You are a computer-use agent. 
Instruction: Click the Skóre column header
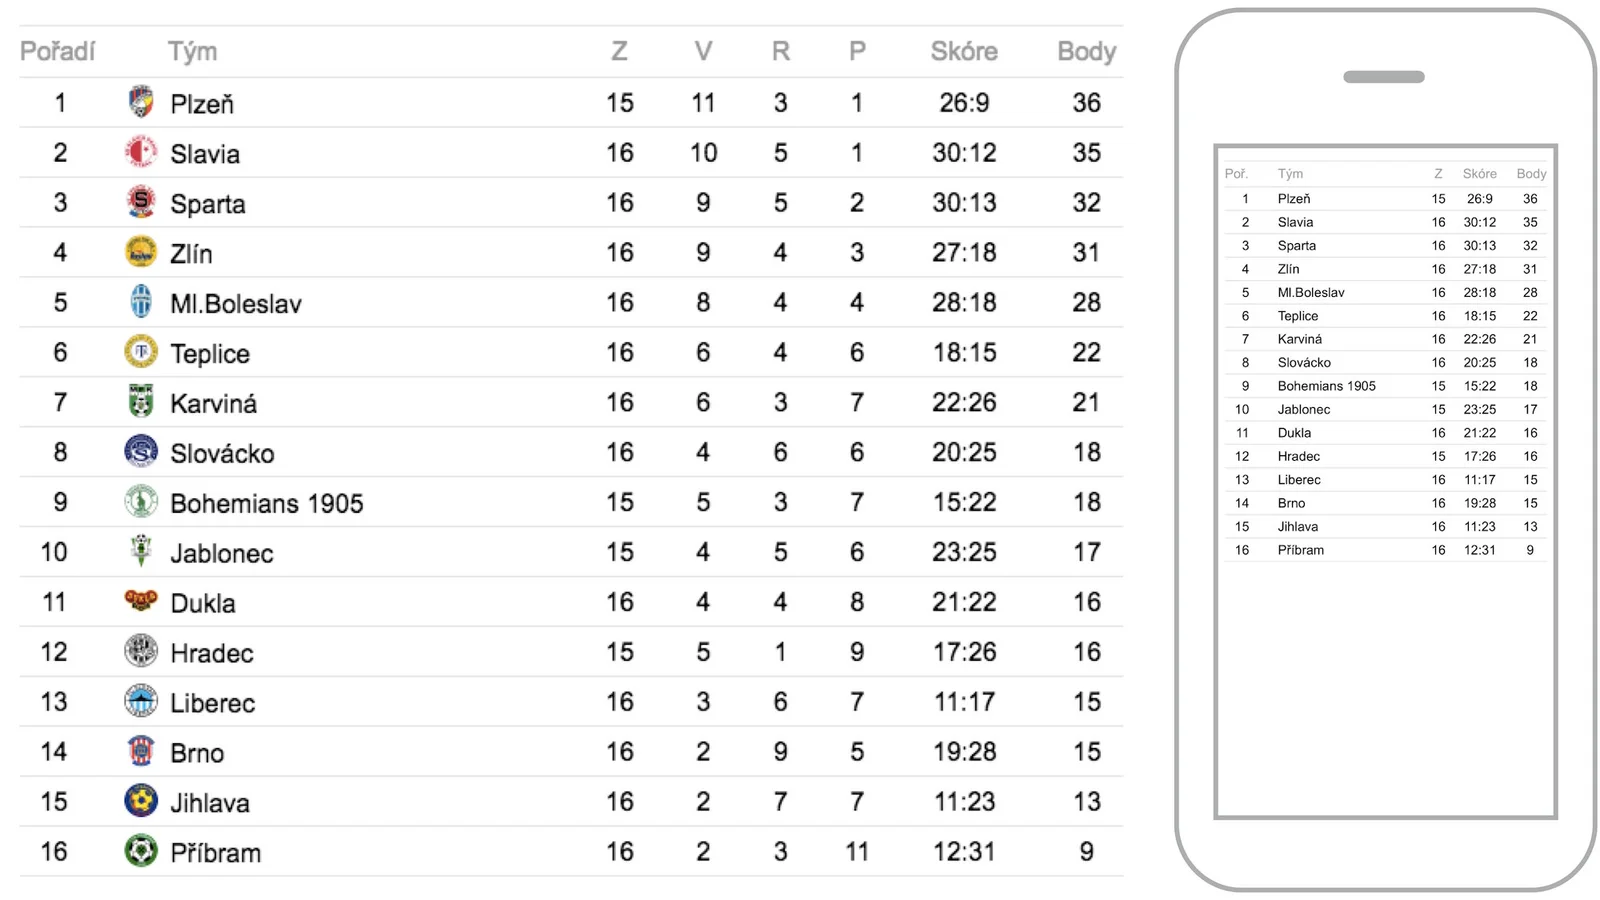pos(964,51)
